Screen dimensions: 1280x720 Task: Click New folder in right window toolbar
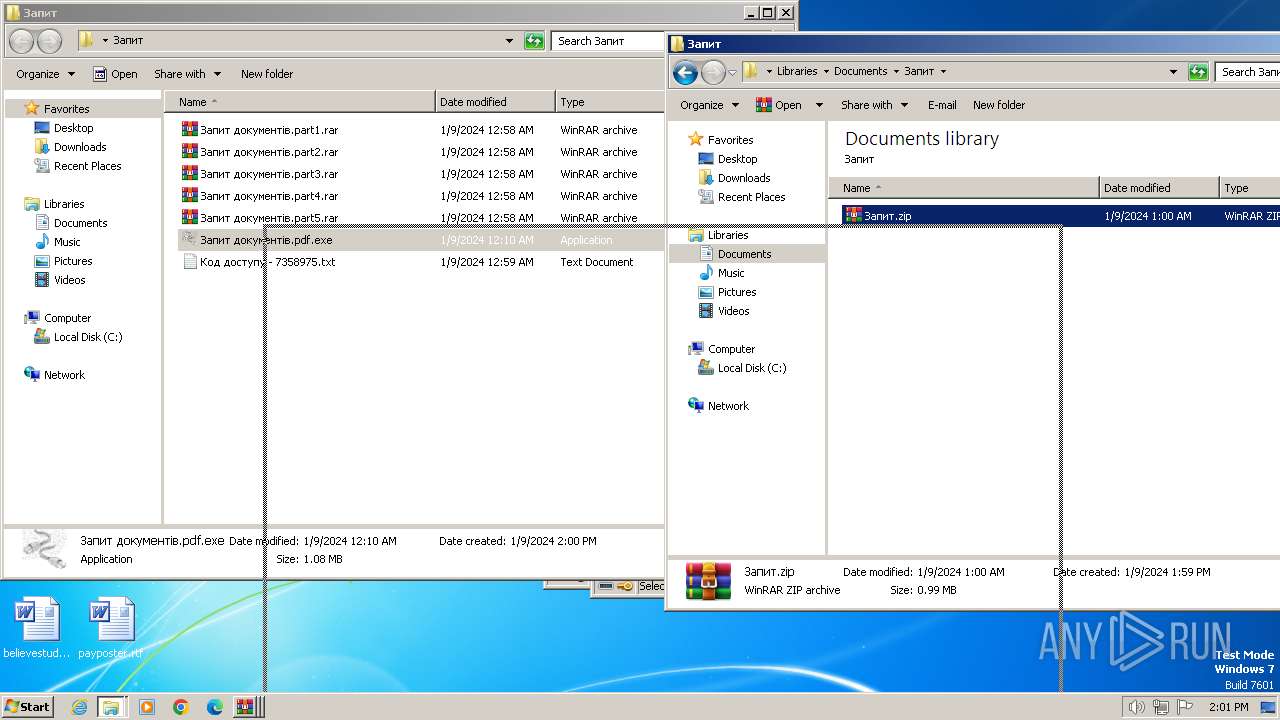(999, 105)
